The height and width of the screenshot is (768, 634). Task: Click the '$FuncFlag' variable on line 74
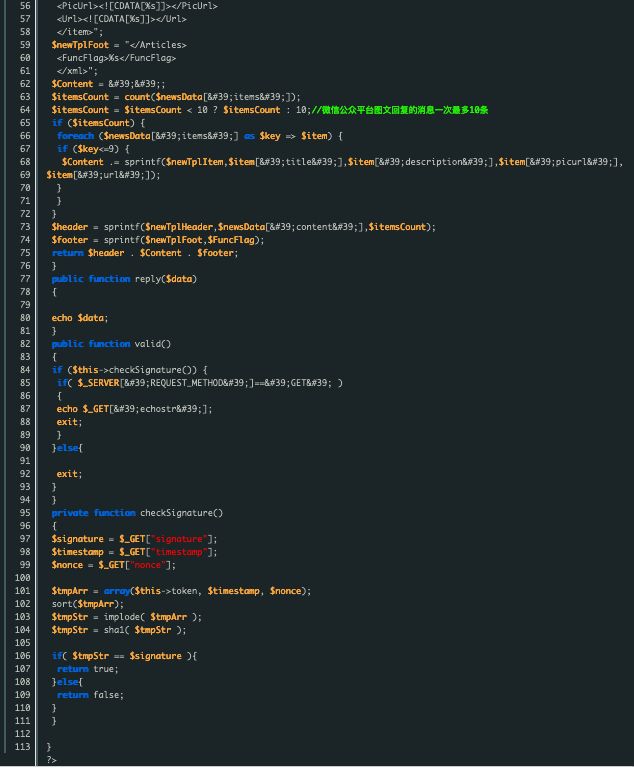pyautogui.click(x=231, y=240)
